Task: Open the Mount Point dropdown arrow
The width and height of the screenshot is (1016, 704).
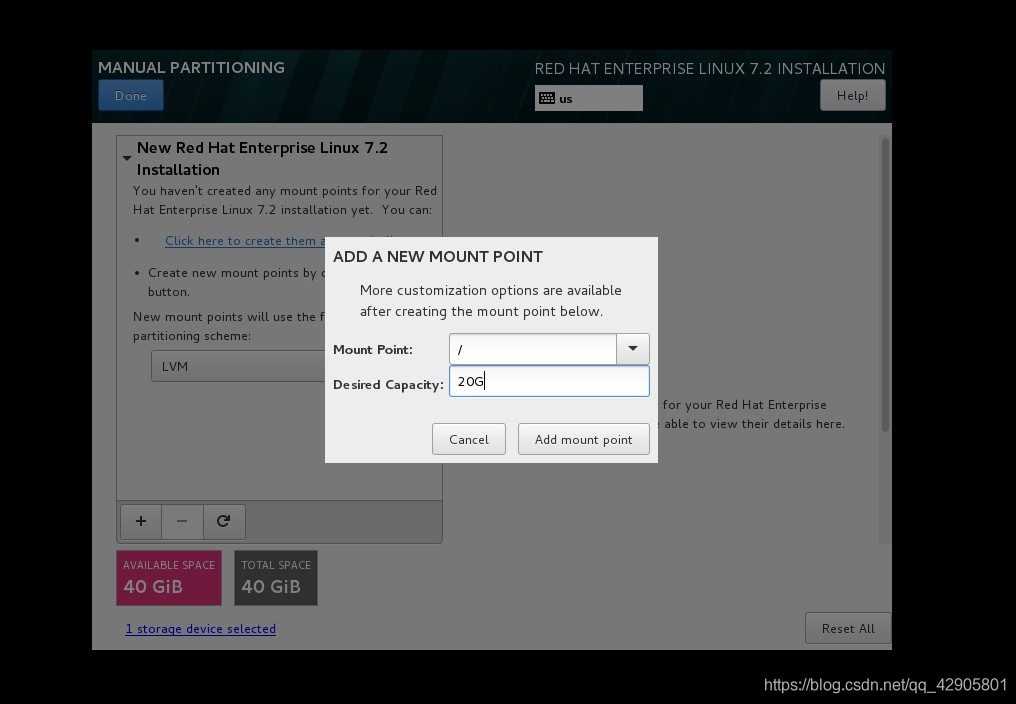Action: 633,349
